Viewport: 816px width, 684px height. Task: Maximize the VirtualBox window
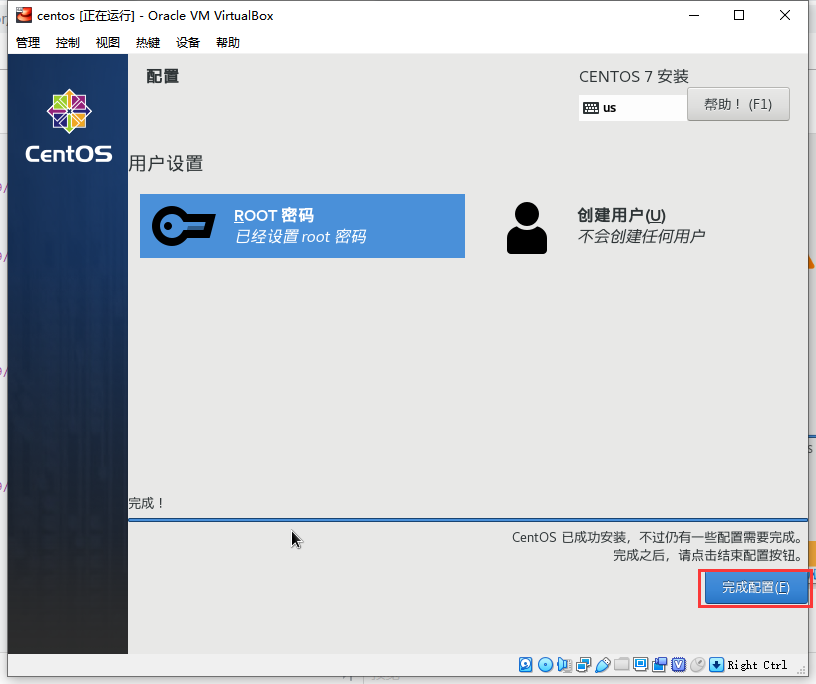point(739,15)
